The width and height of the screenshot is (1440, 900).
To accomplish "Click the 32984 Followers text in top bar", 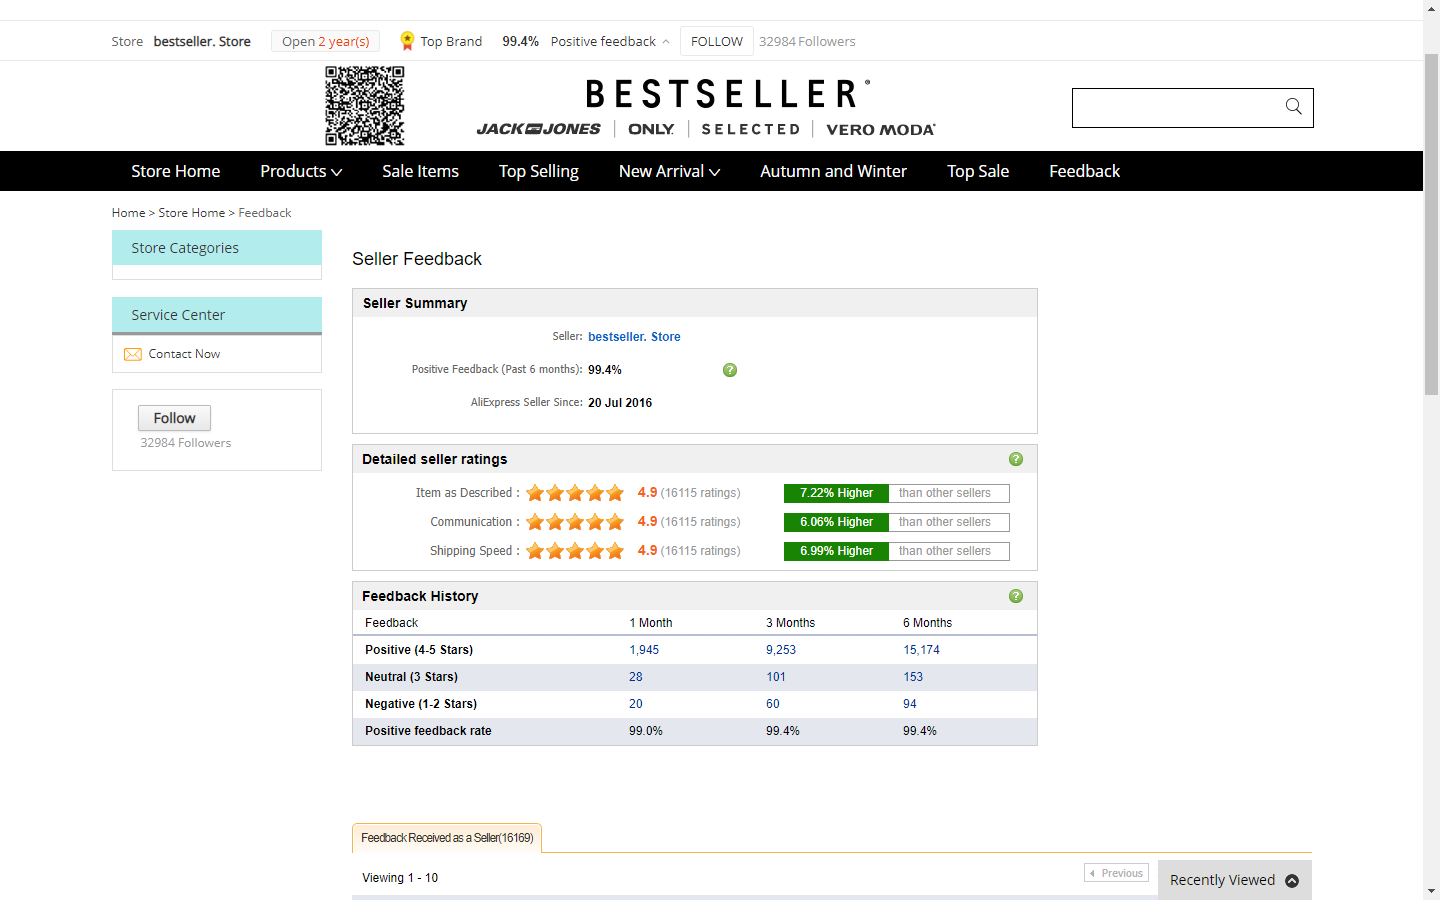I will 807,41.
